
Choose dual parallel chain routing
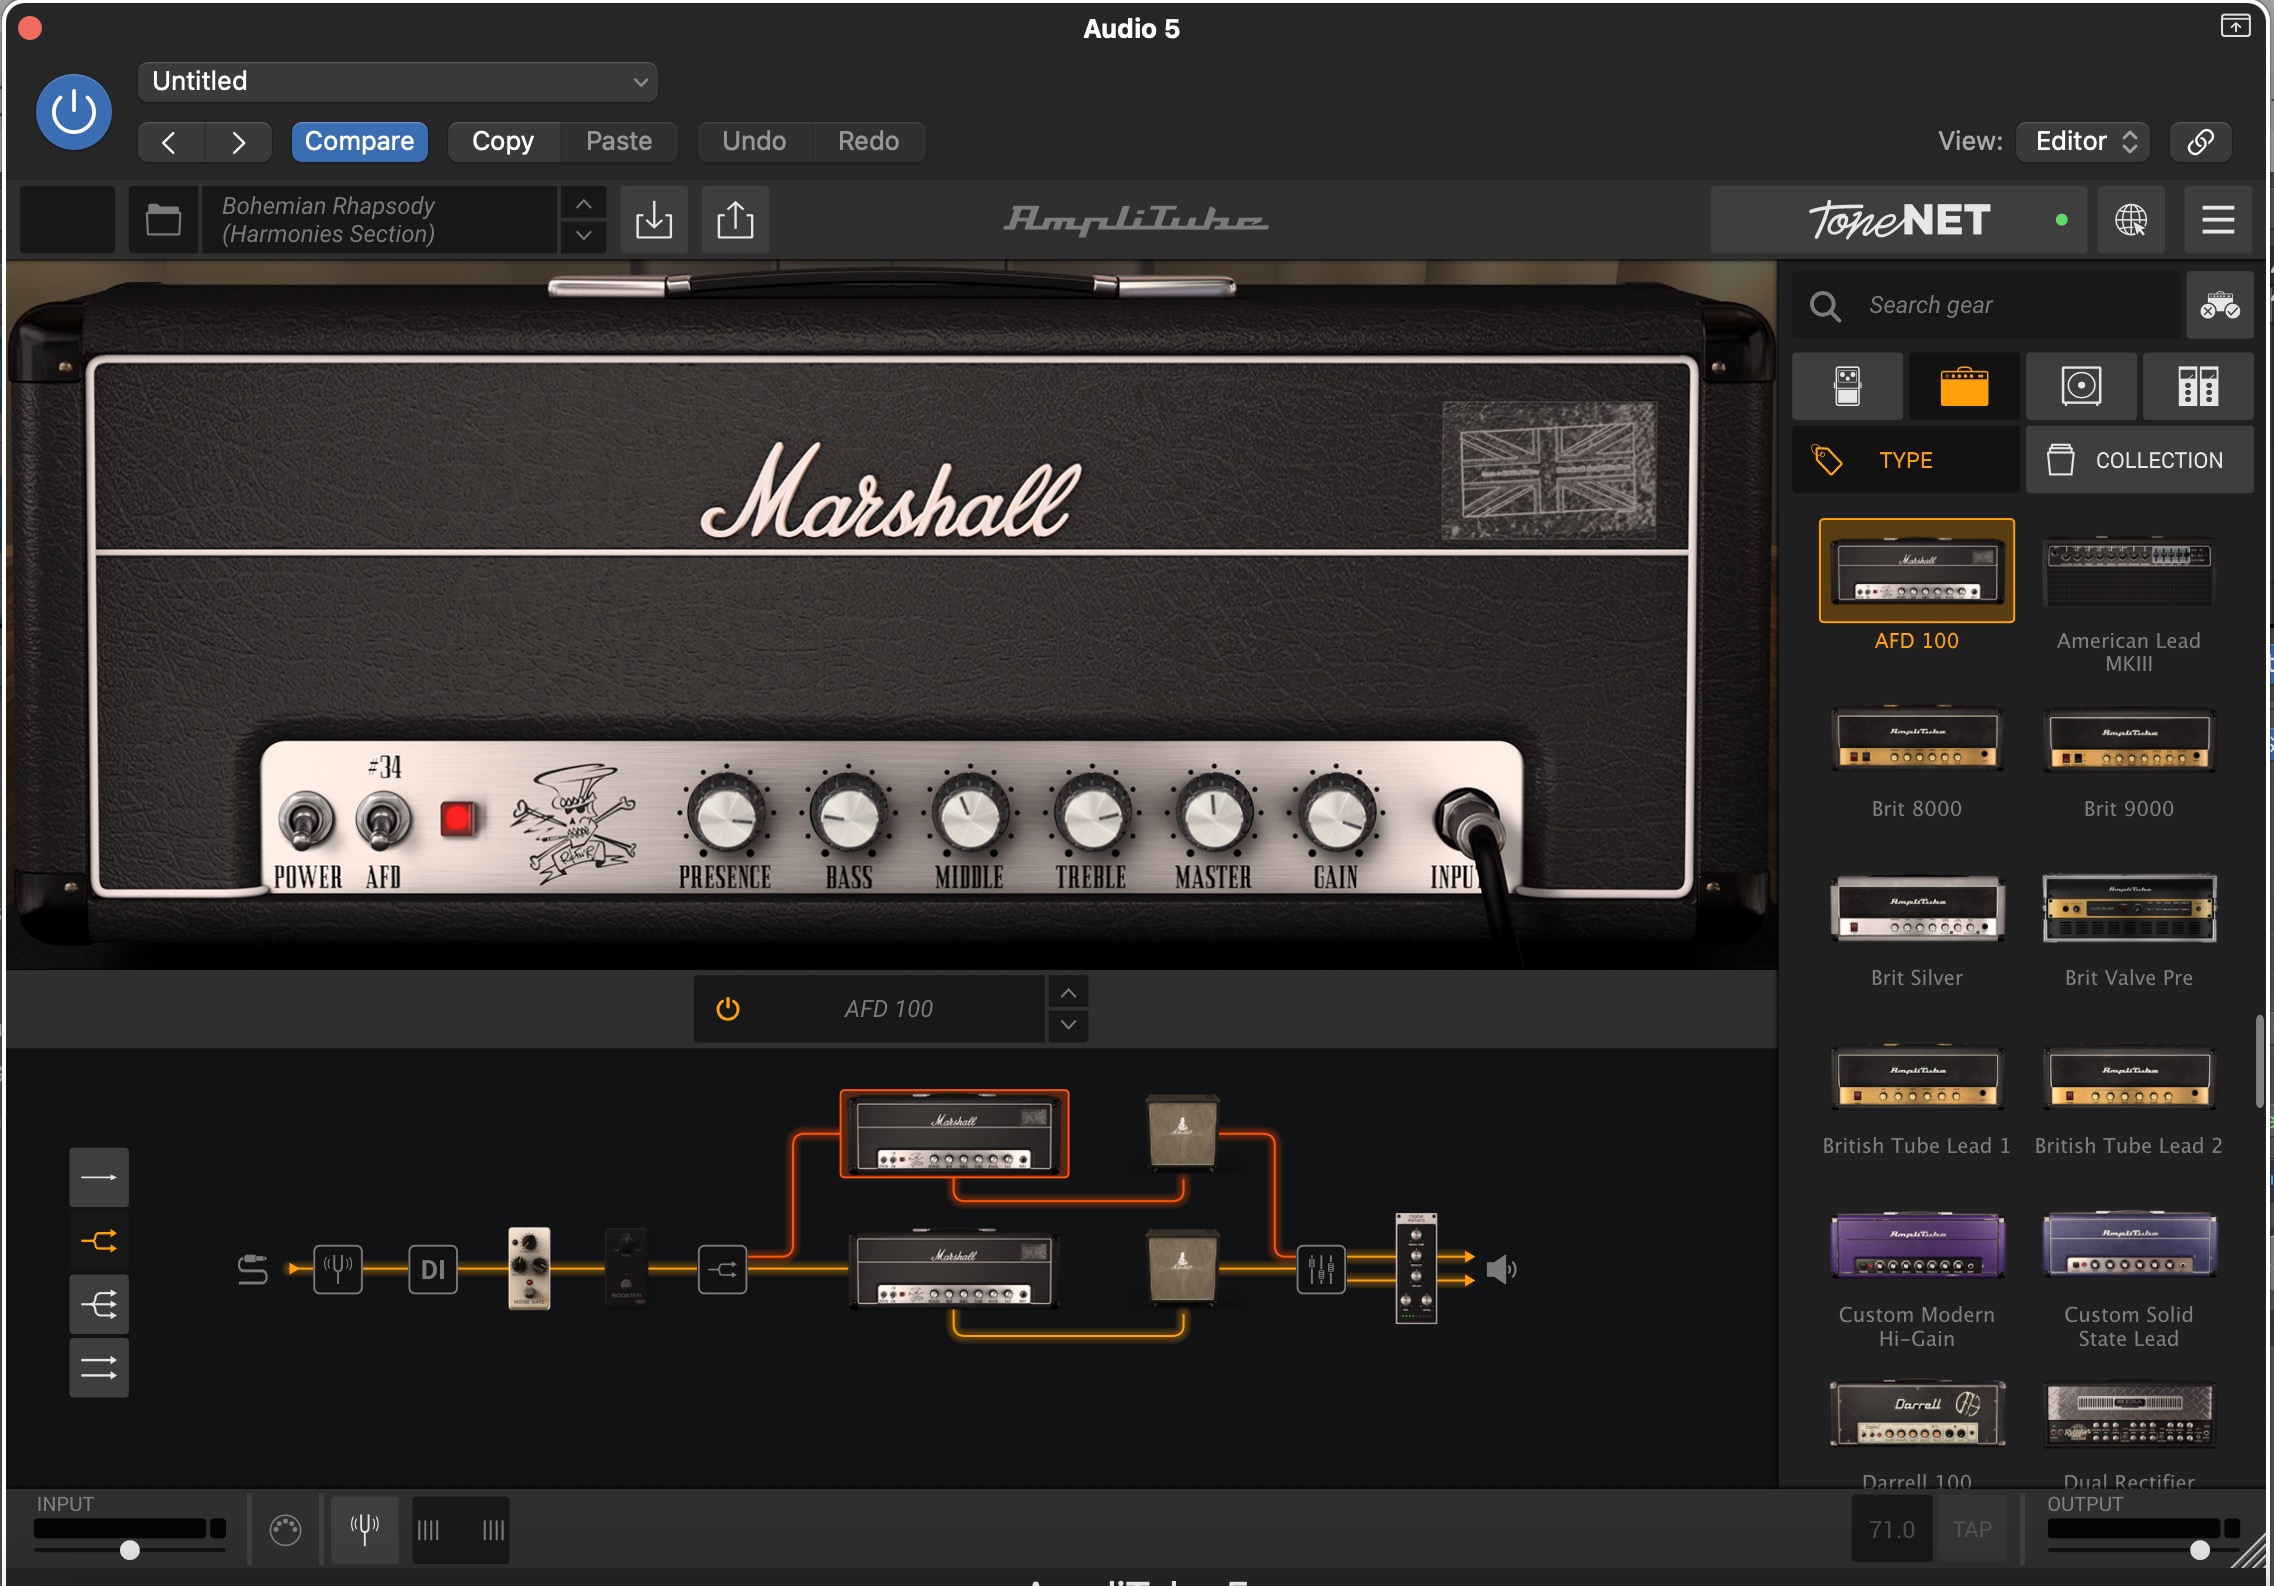point(99,1367)
